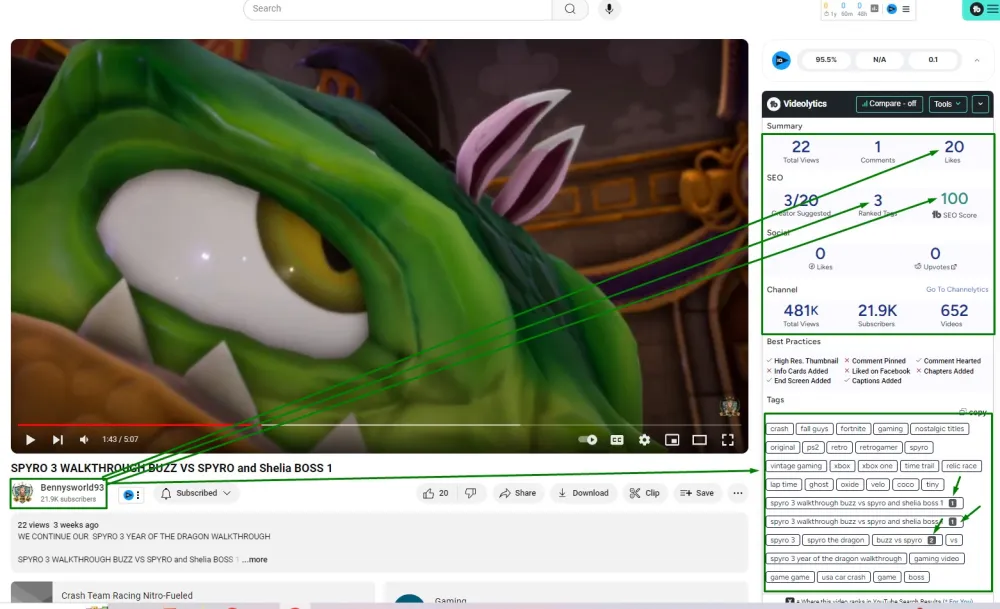Select the 'fall guys' tag
Screen dimensions: 1000x609
tap(814, 429)
